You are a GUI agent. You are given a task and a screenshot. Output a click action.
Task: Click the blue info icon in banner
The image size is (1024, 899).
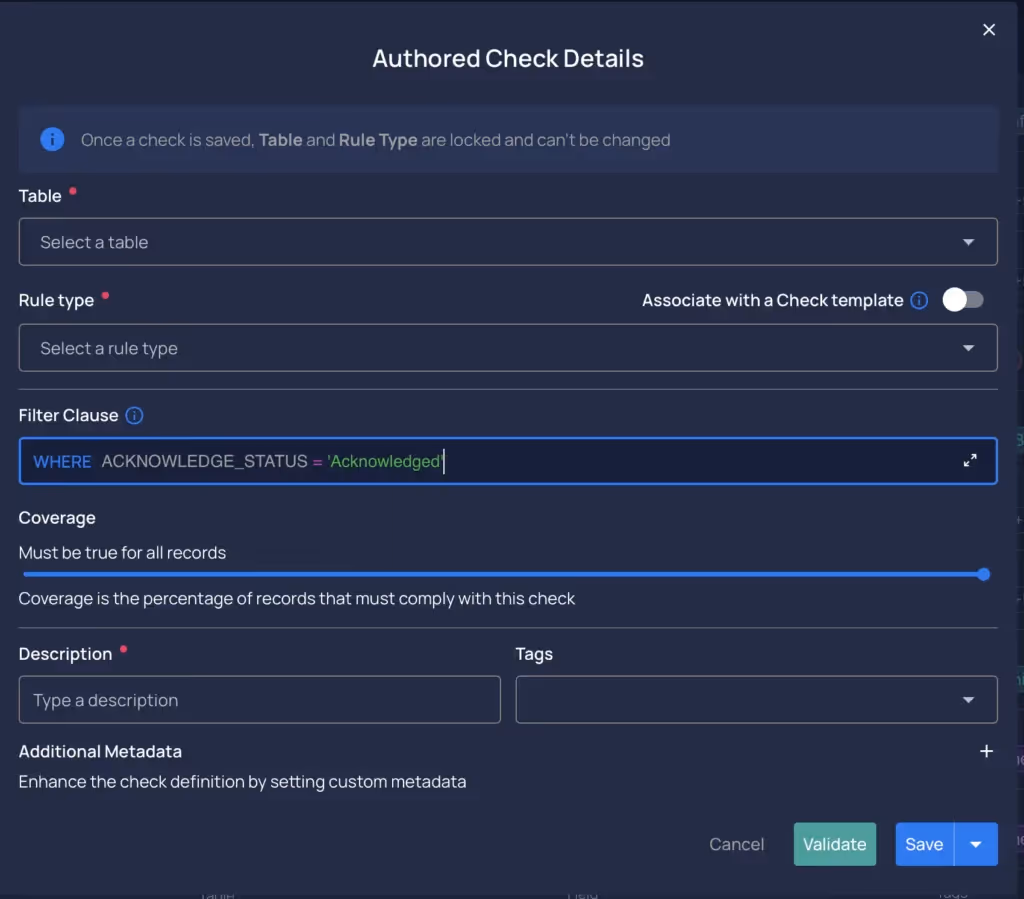point(52,139)
